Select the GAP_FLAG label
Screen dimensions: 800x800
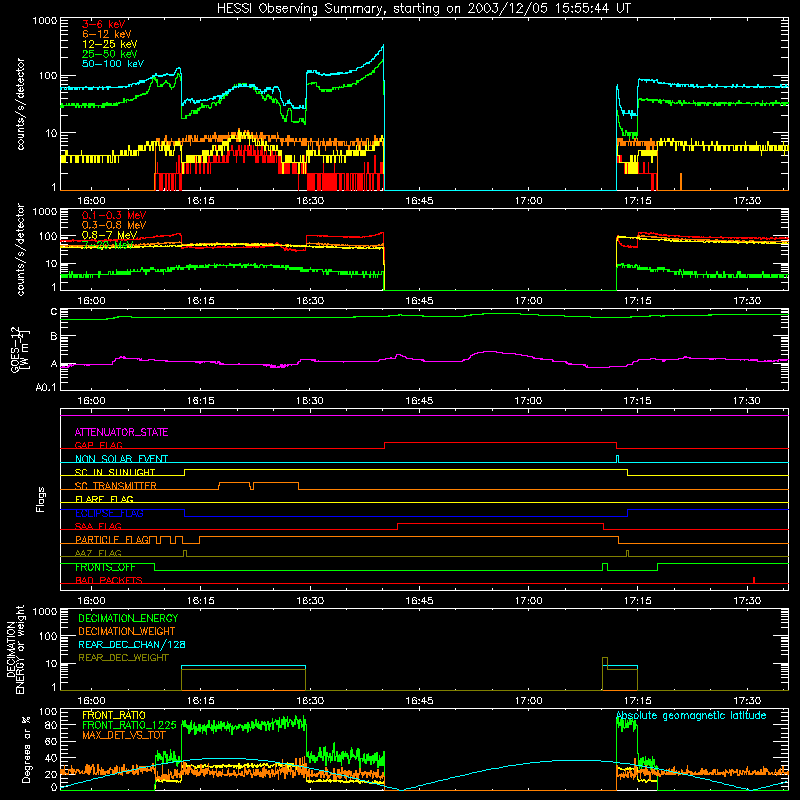(98, 445)
